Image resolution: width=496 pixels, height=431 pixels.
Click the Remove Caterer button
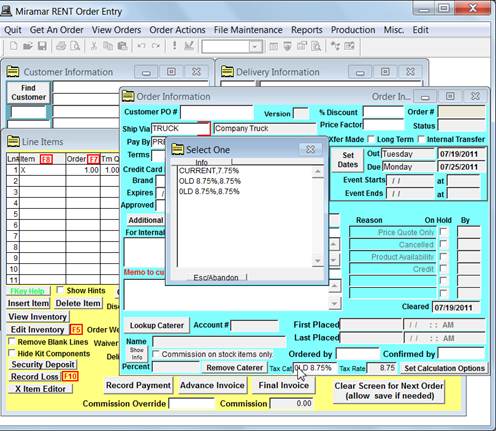235,368
